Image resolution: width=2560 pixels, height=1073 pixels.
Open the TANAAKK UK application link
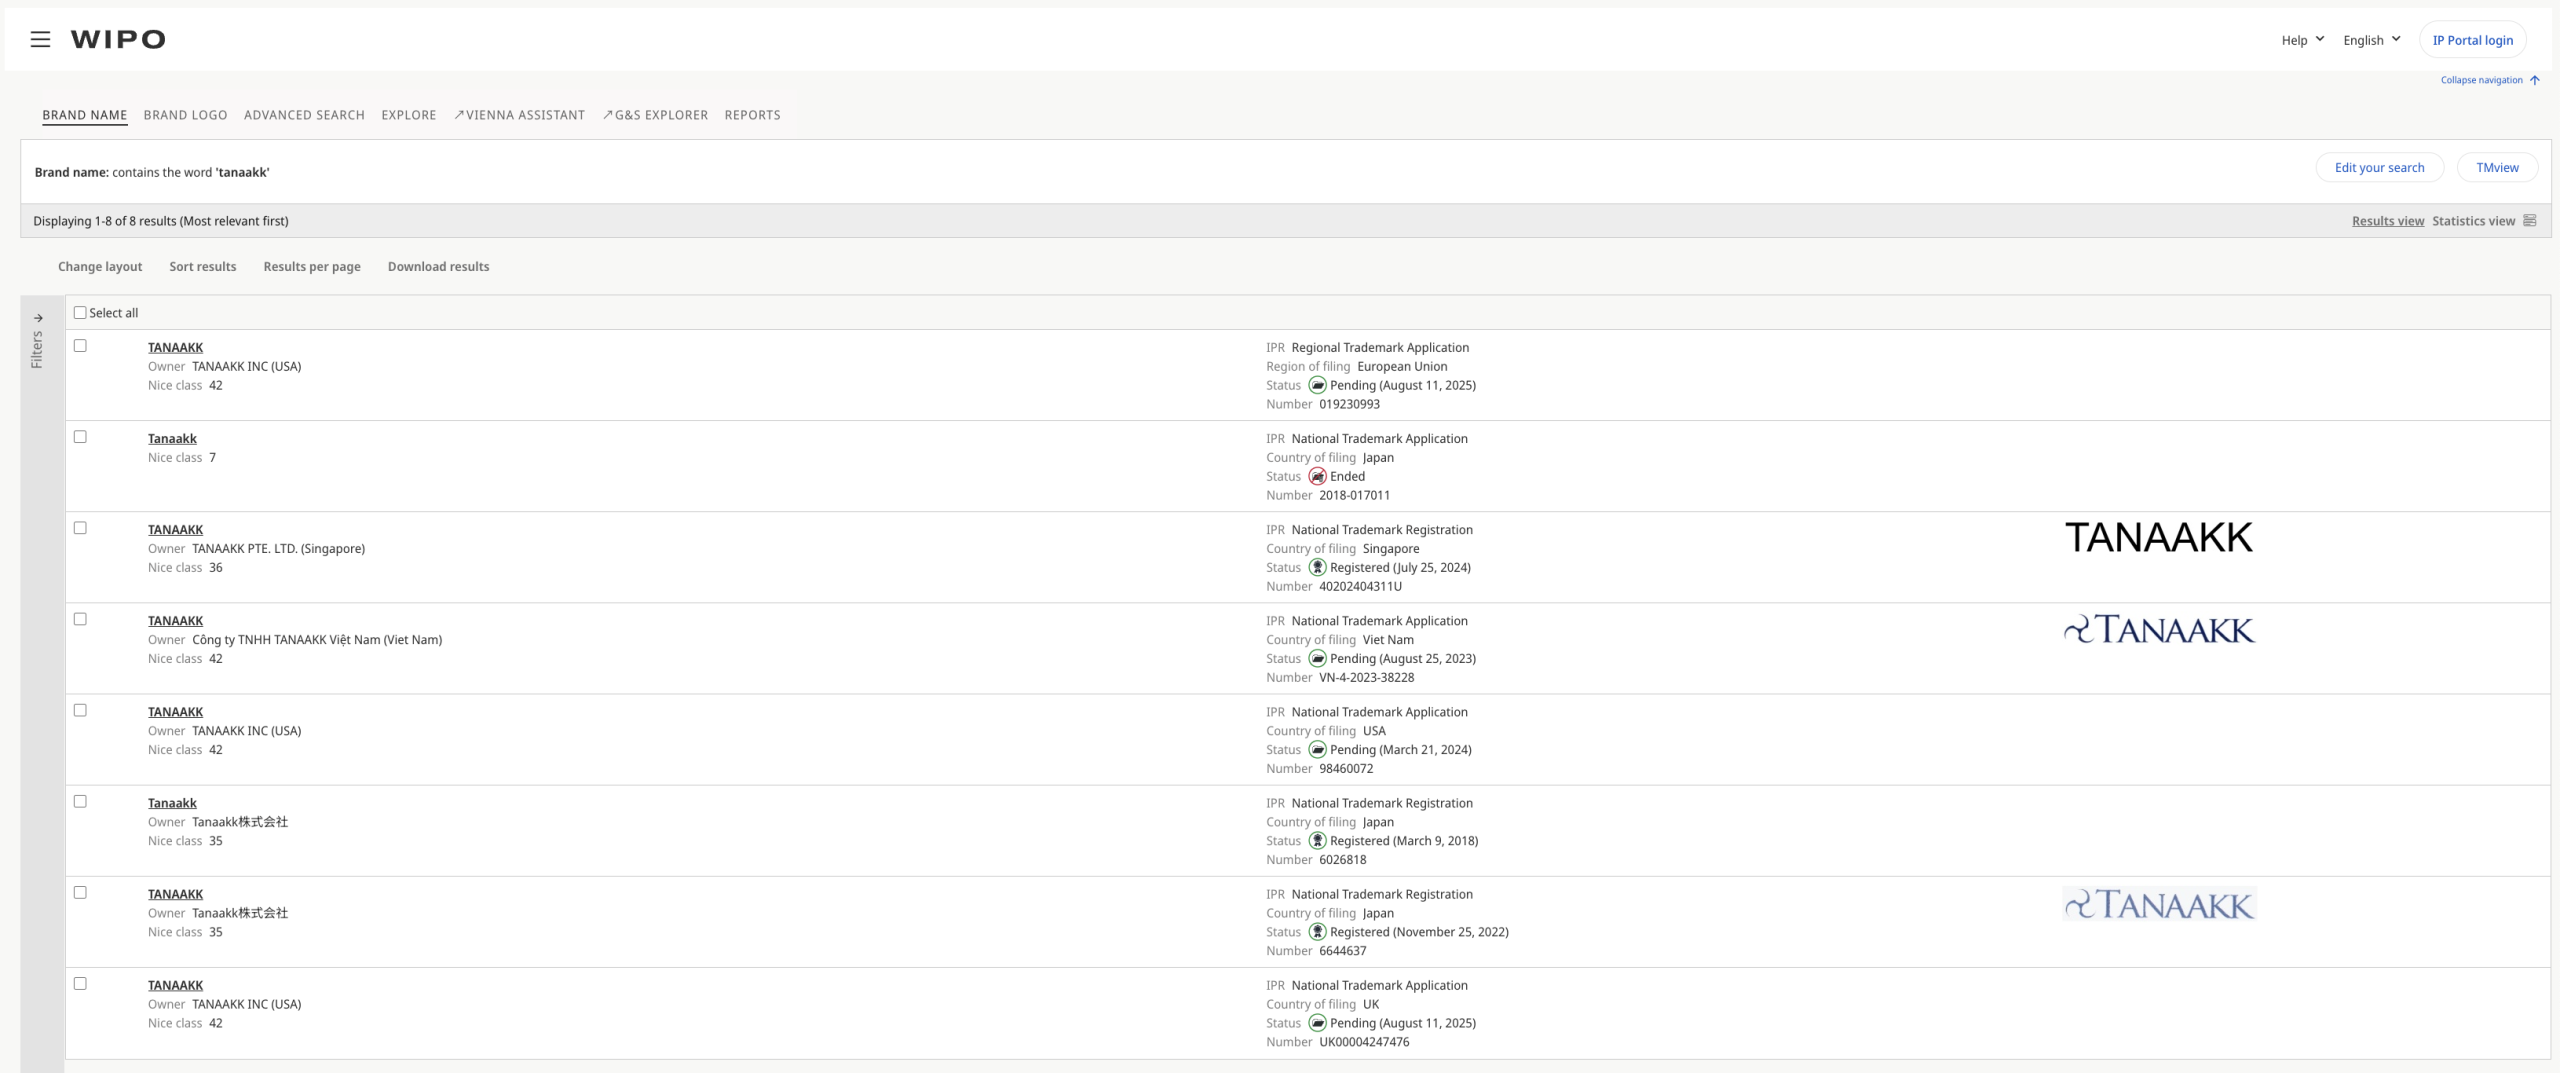tap(175, 985)
